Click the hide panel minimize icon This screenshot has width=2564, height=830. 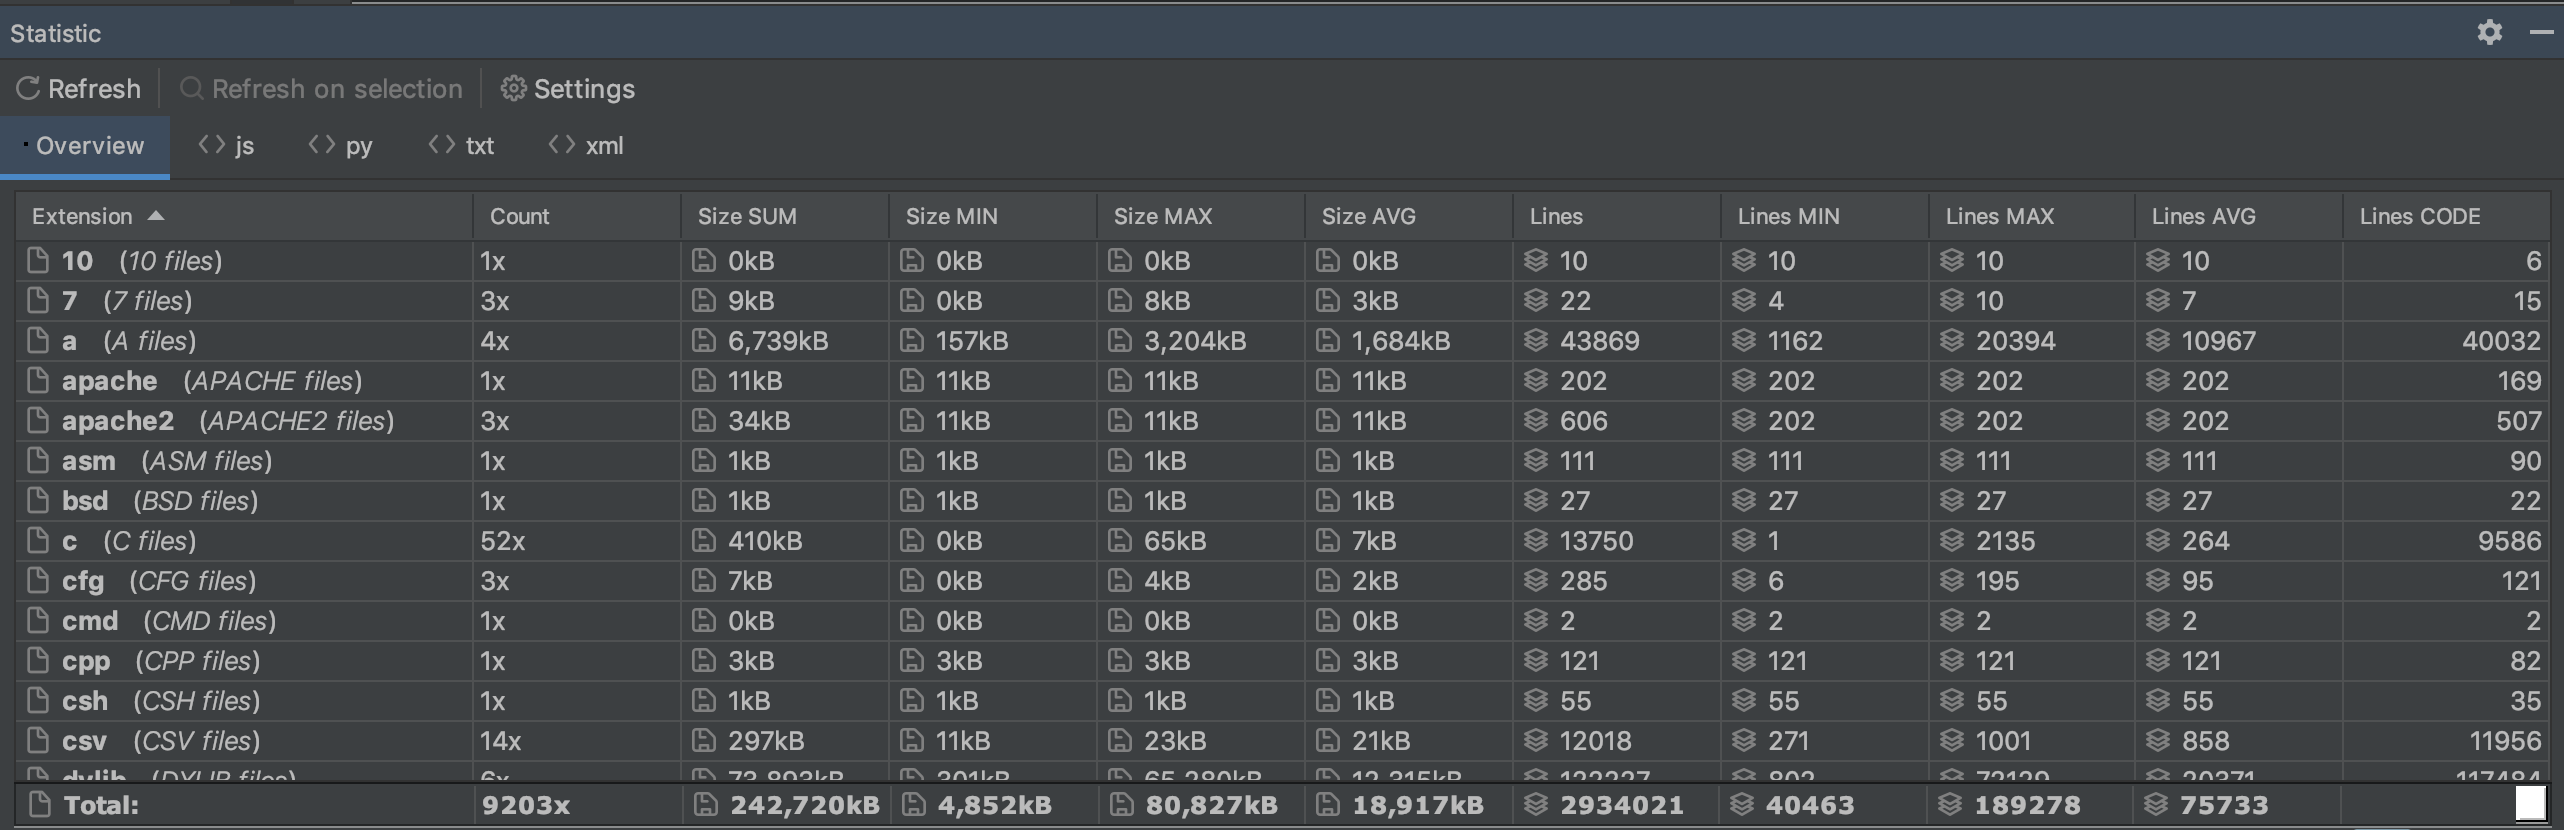pos(2541,33)
